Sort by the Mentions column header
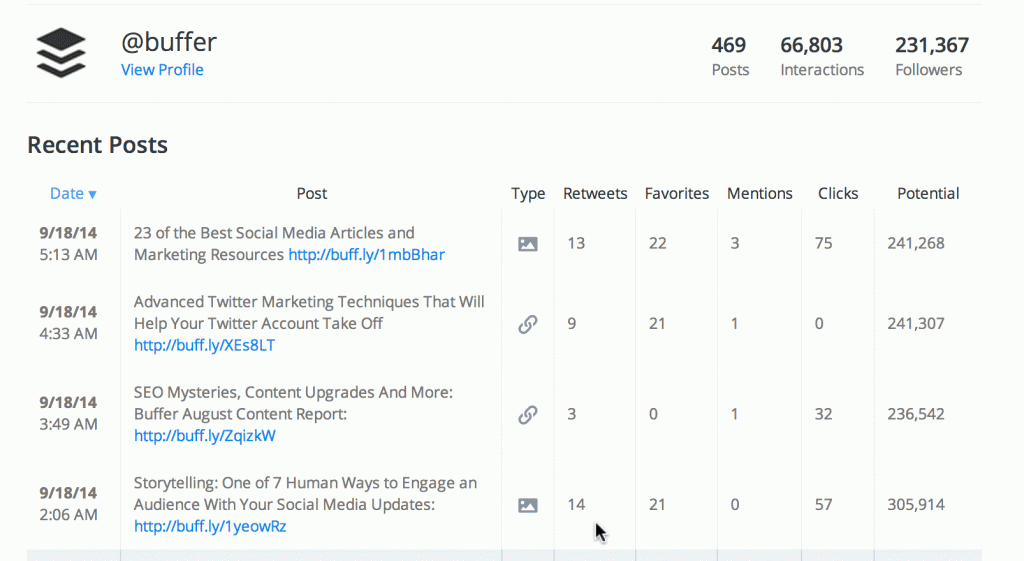Image resolution: width=1024 pixels, height=561 pixels. click(x=759, y=194)
